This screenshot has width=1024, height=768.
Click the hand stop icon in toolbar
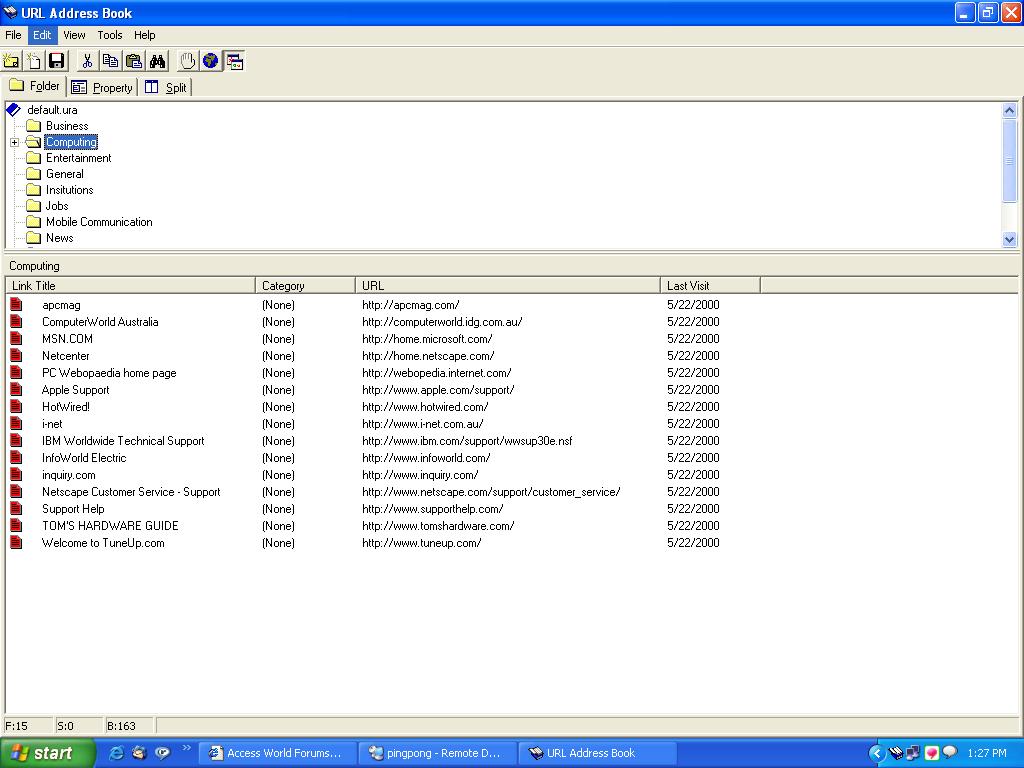[187, 61]
